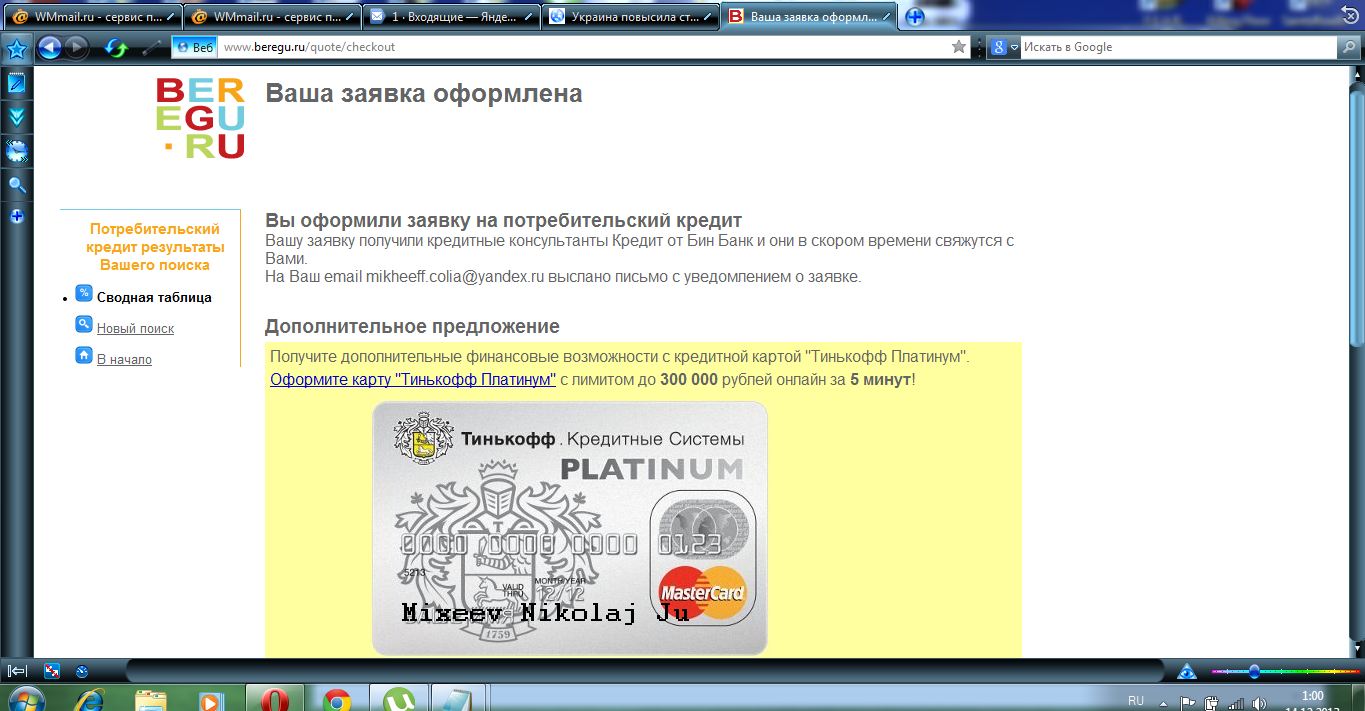Bookmark page with address bar star
Screen dimensions: 1365x711
pyautogui.click(x=959, y=47)
